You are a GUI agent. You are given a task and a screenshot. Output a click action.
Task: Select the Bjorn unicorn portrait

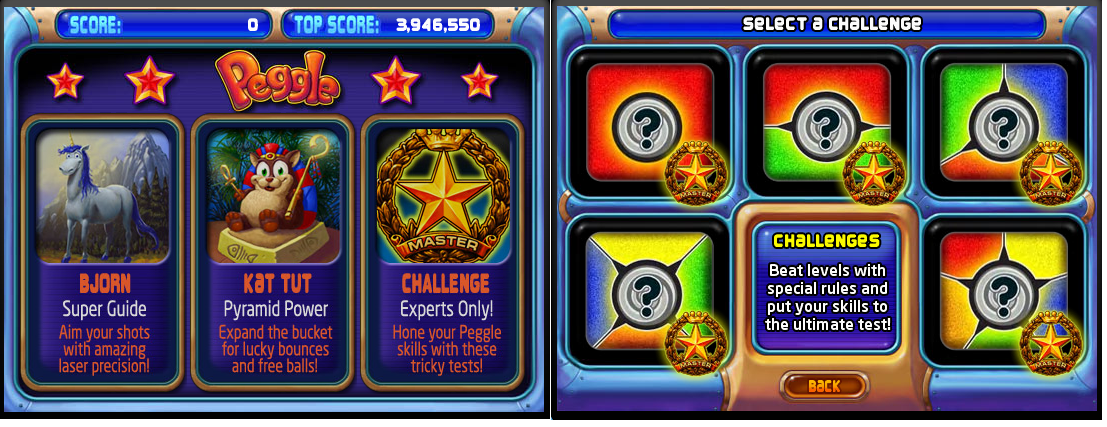point(103,197)
